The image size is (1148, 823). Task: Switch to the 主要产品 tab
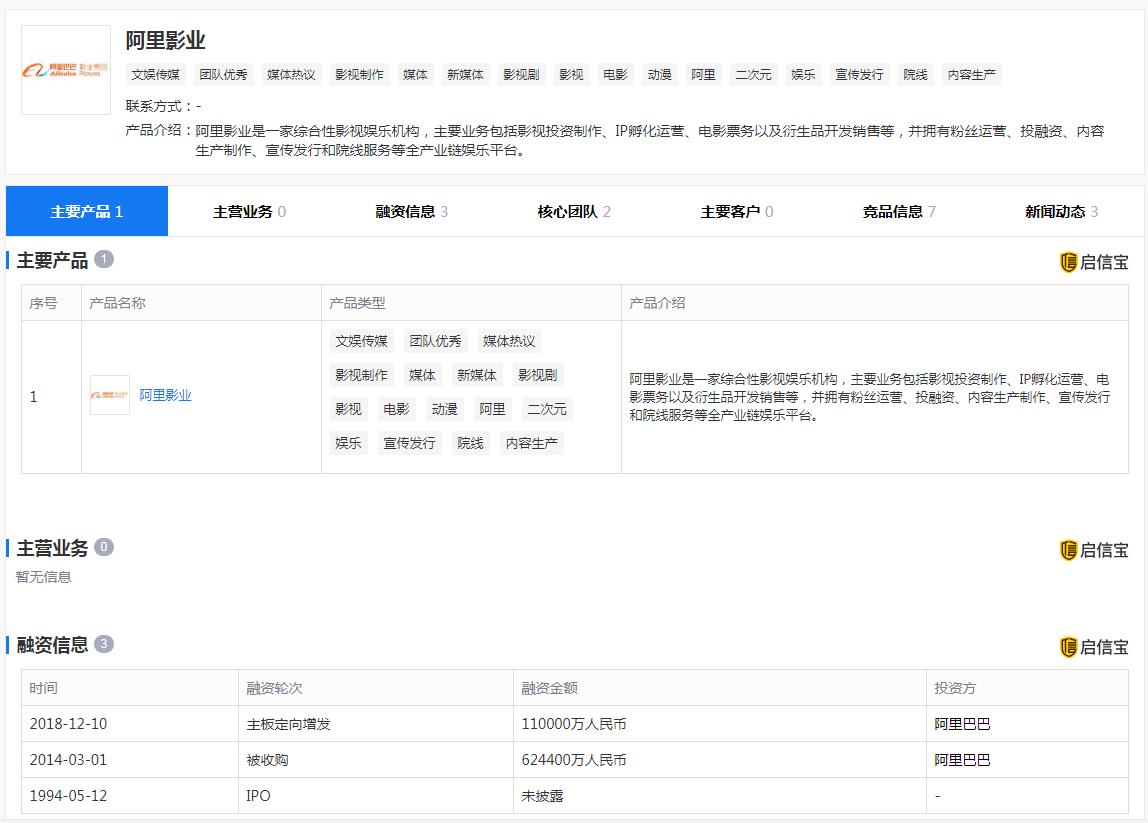(x=86, y=212)
